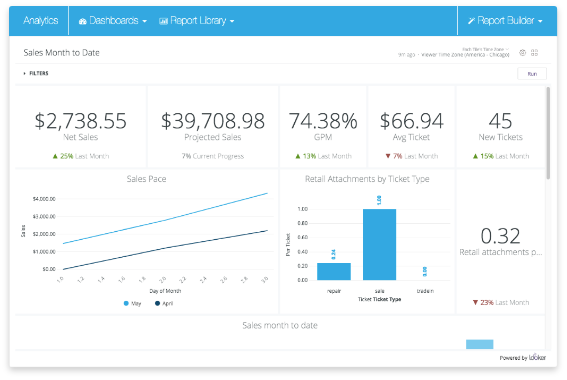Click the dashboard vertical scrollbar

point(548,133)
